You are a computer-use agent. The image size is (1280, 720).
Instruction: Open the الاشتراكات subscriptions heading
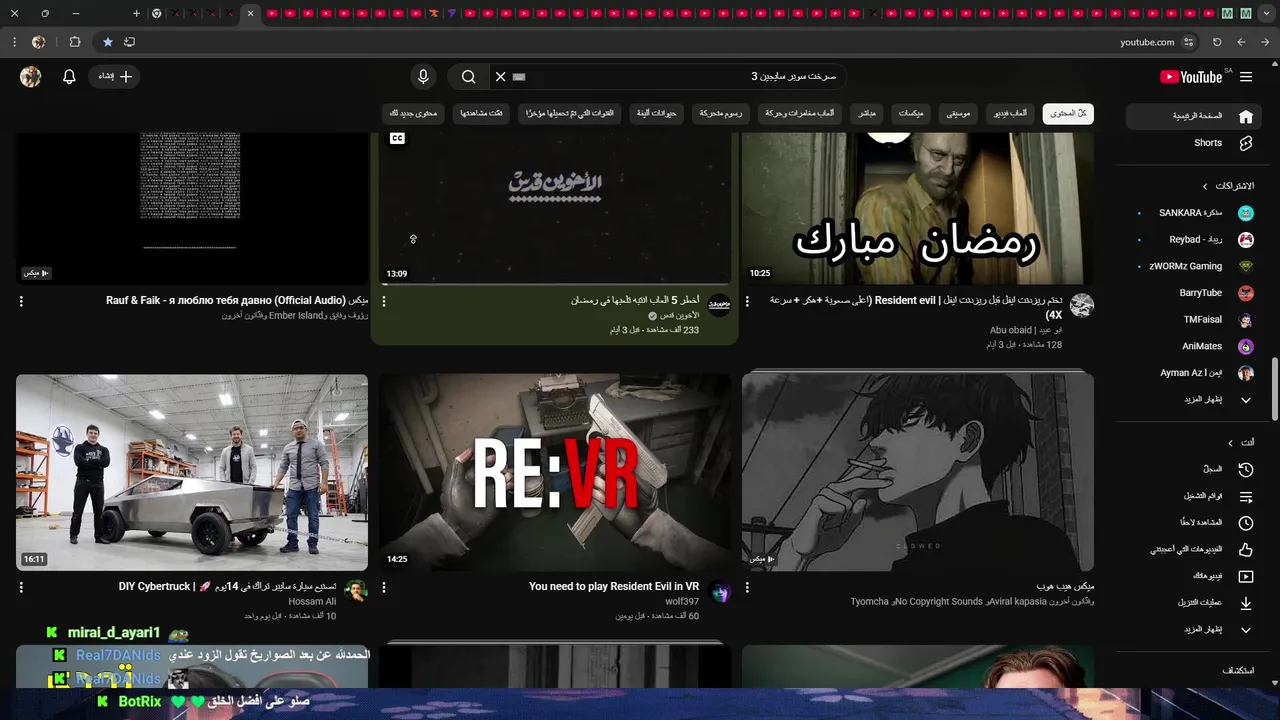1227,186
